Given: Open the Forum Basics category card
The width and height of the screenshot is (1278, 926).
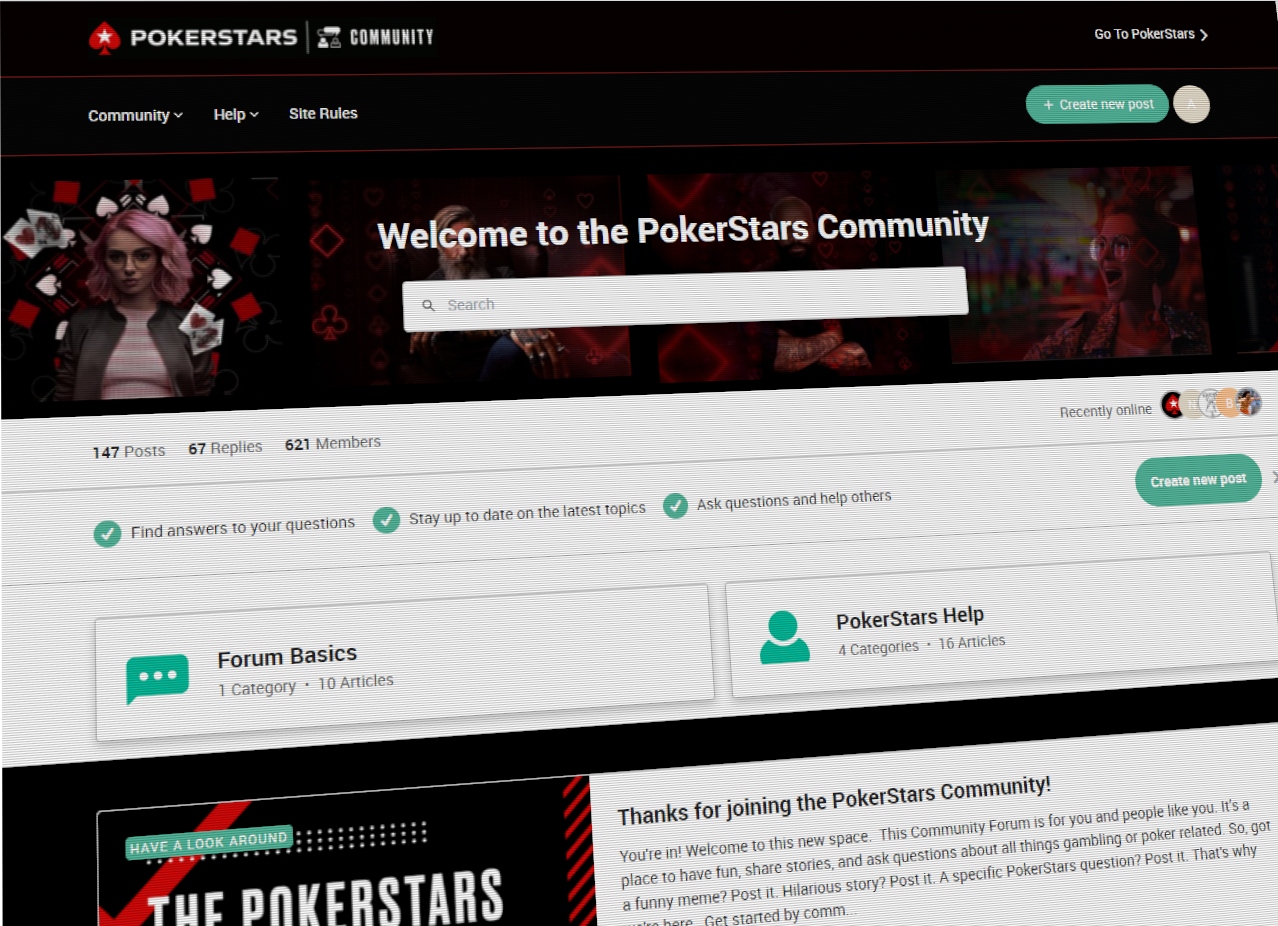Looking at the screenshot, I should pyautogui.click(x=404, y=663).
